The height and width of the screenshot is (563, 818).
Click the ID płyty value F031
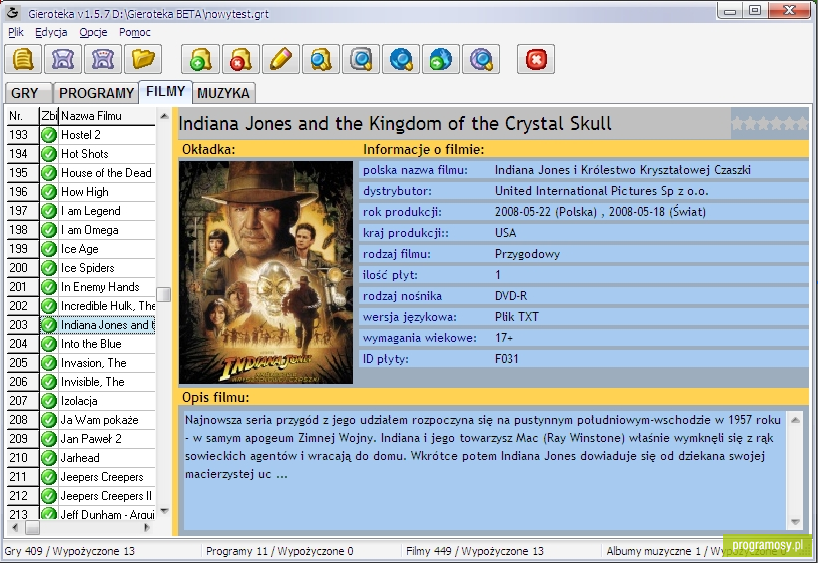tap(507, 359)
